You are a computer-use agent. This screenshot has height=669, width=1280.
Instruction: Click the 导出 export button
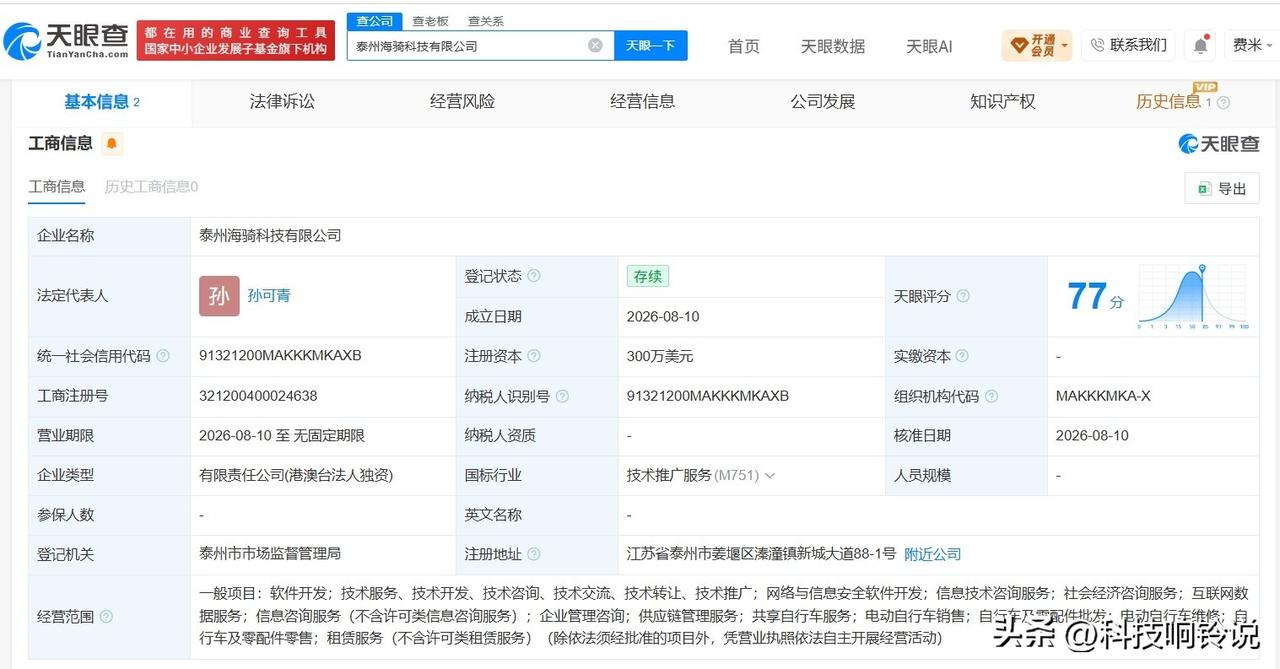point(1222,188)
